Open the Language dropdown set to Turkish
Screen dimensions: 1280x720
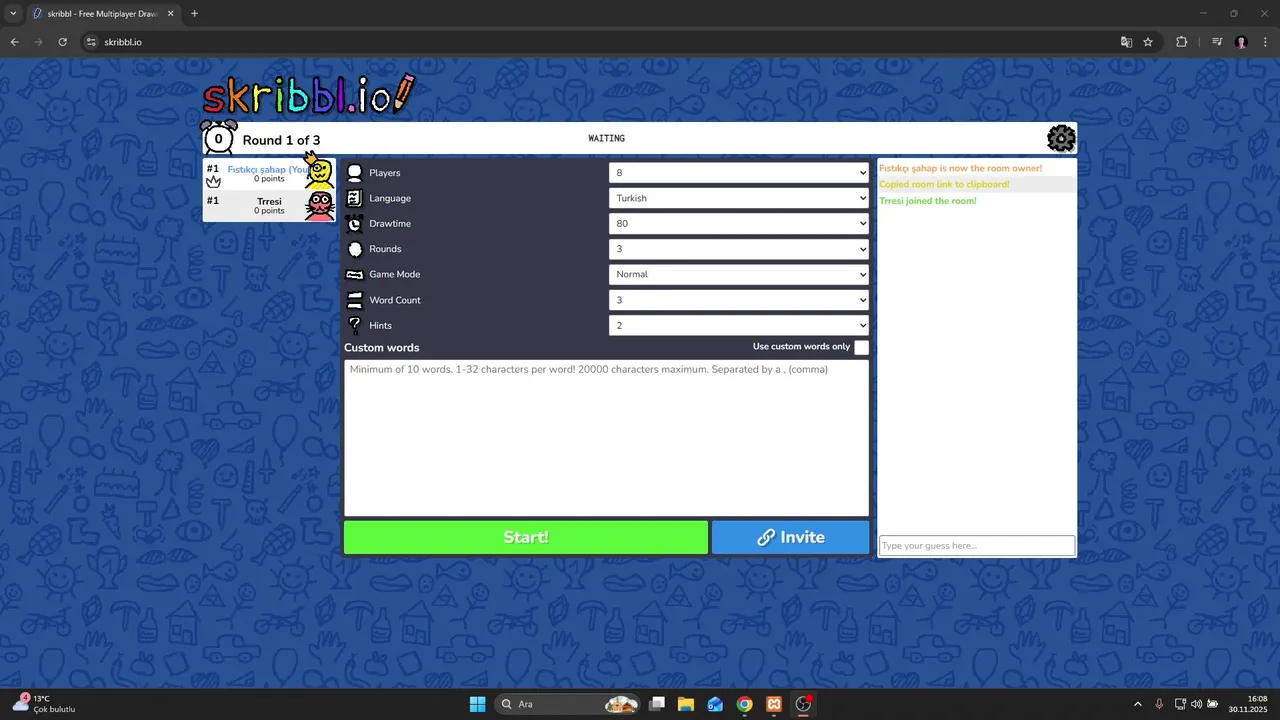pyautogui.click(x=739, y=198)
